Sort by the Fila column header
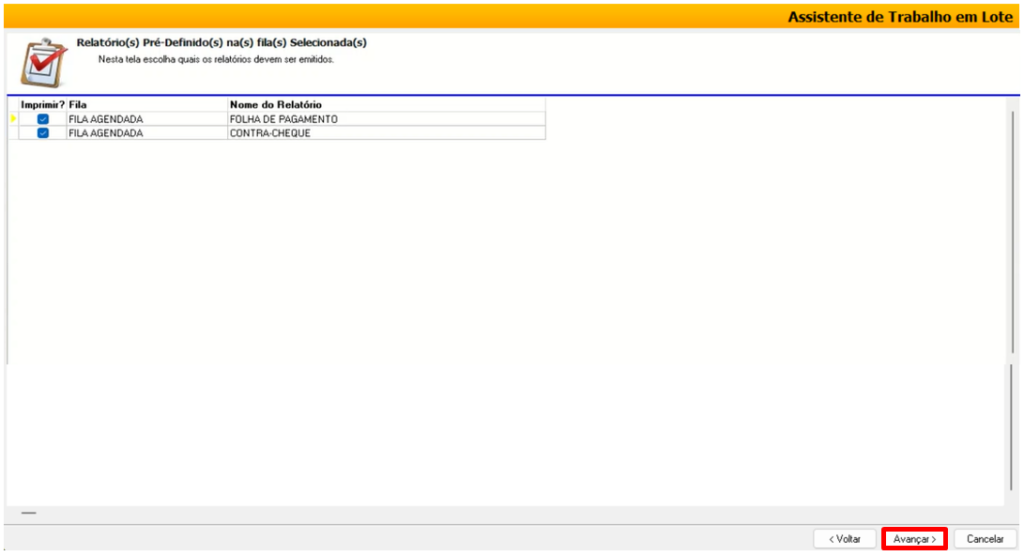The height and width of the screenshot is (556, 1024). coord(76,105)
